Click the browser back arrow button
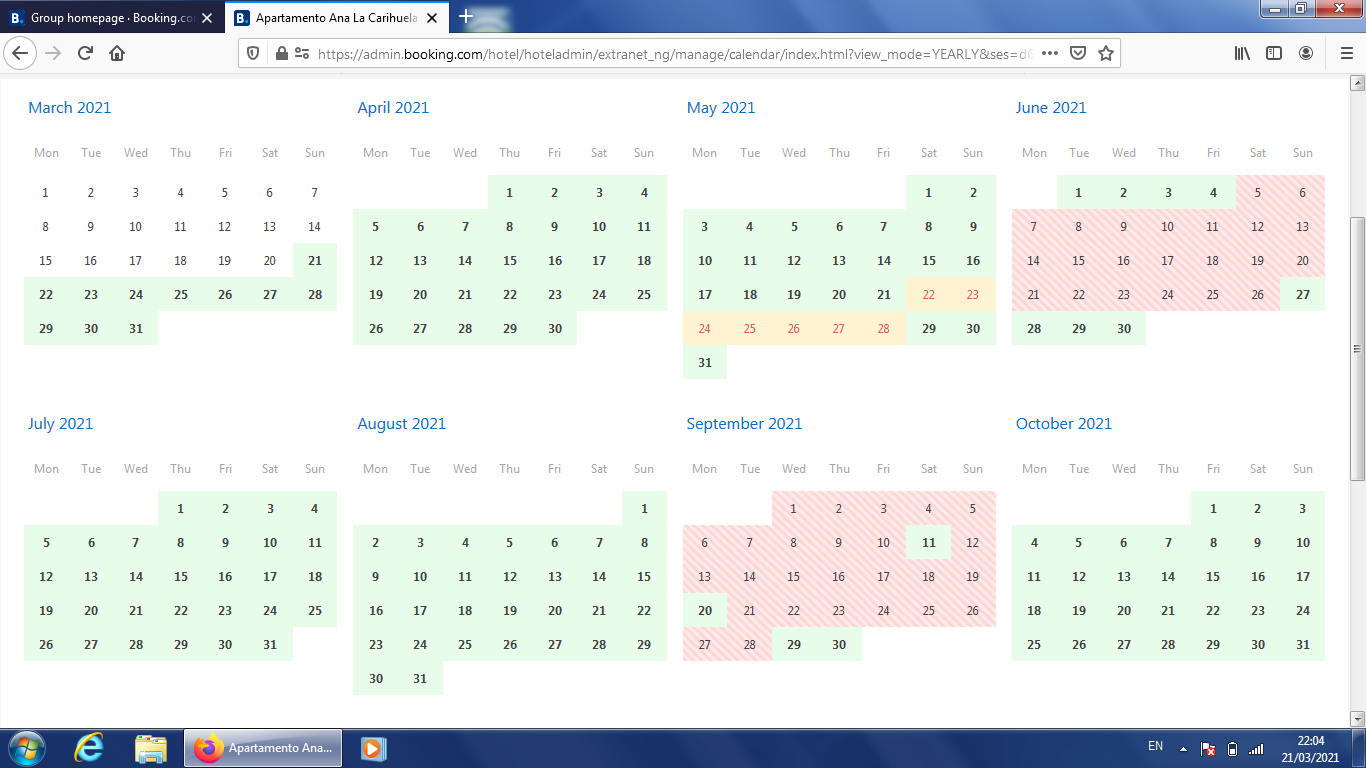The image size is (1366, 768). 21,53
